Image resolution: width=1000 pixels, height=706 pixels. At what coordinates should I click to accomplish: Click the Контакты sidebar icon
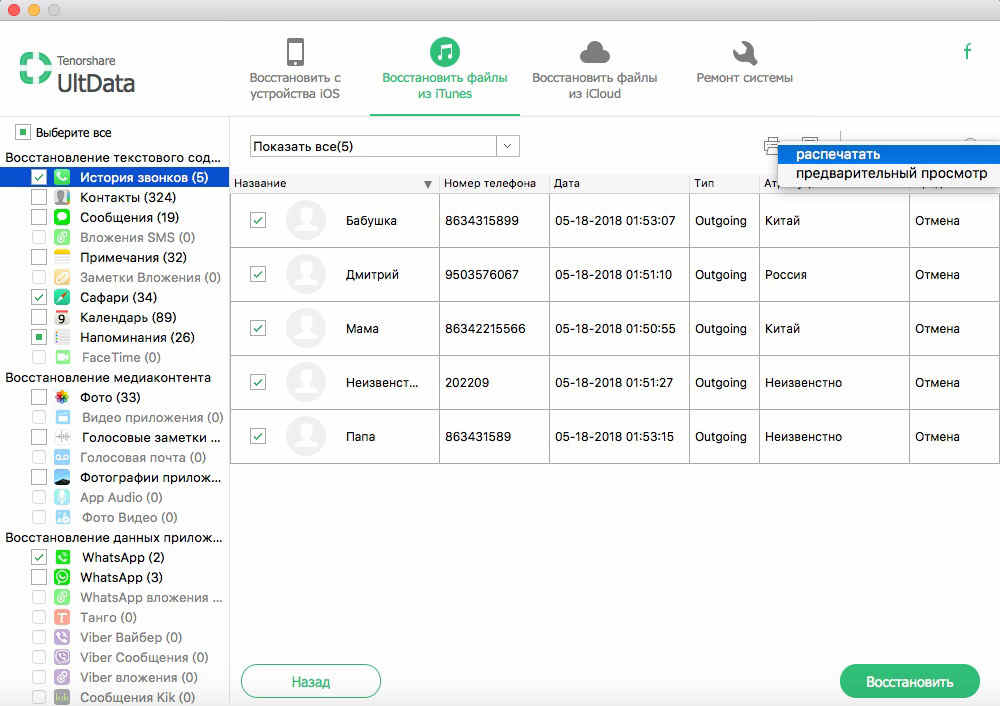point(62,197)
